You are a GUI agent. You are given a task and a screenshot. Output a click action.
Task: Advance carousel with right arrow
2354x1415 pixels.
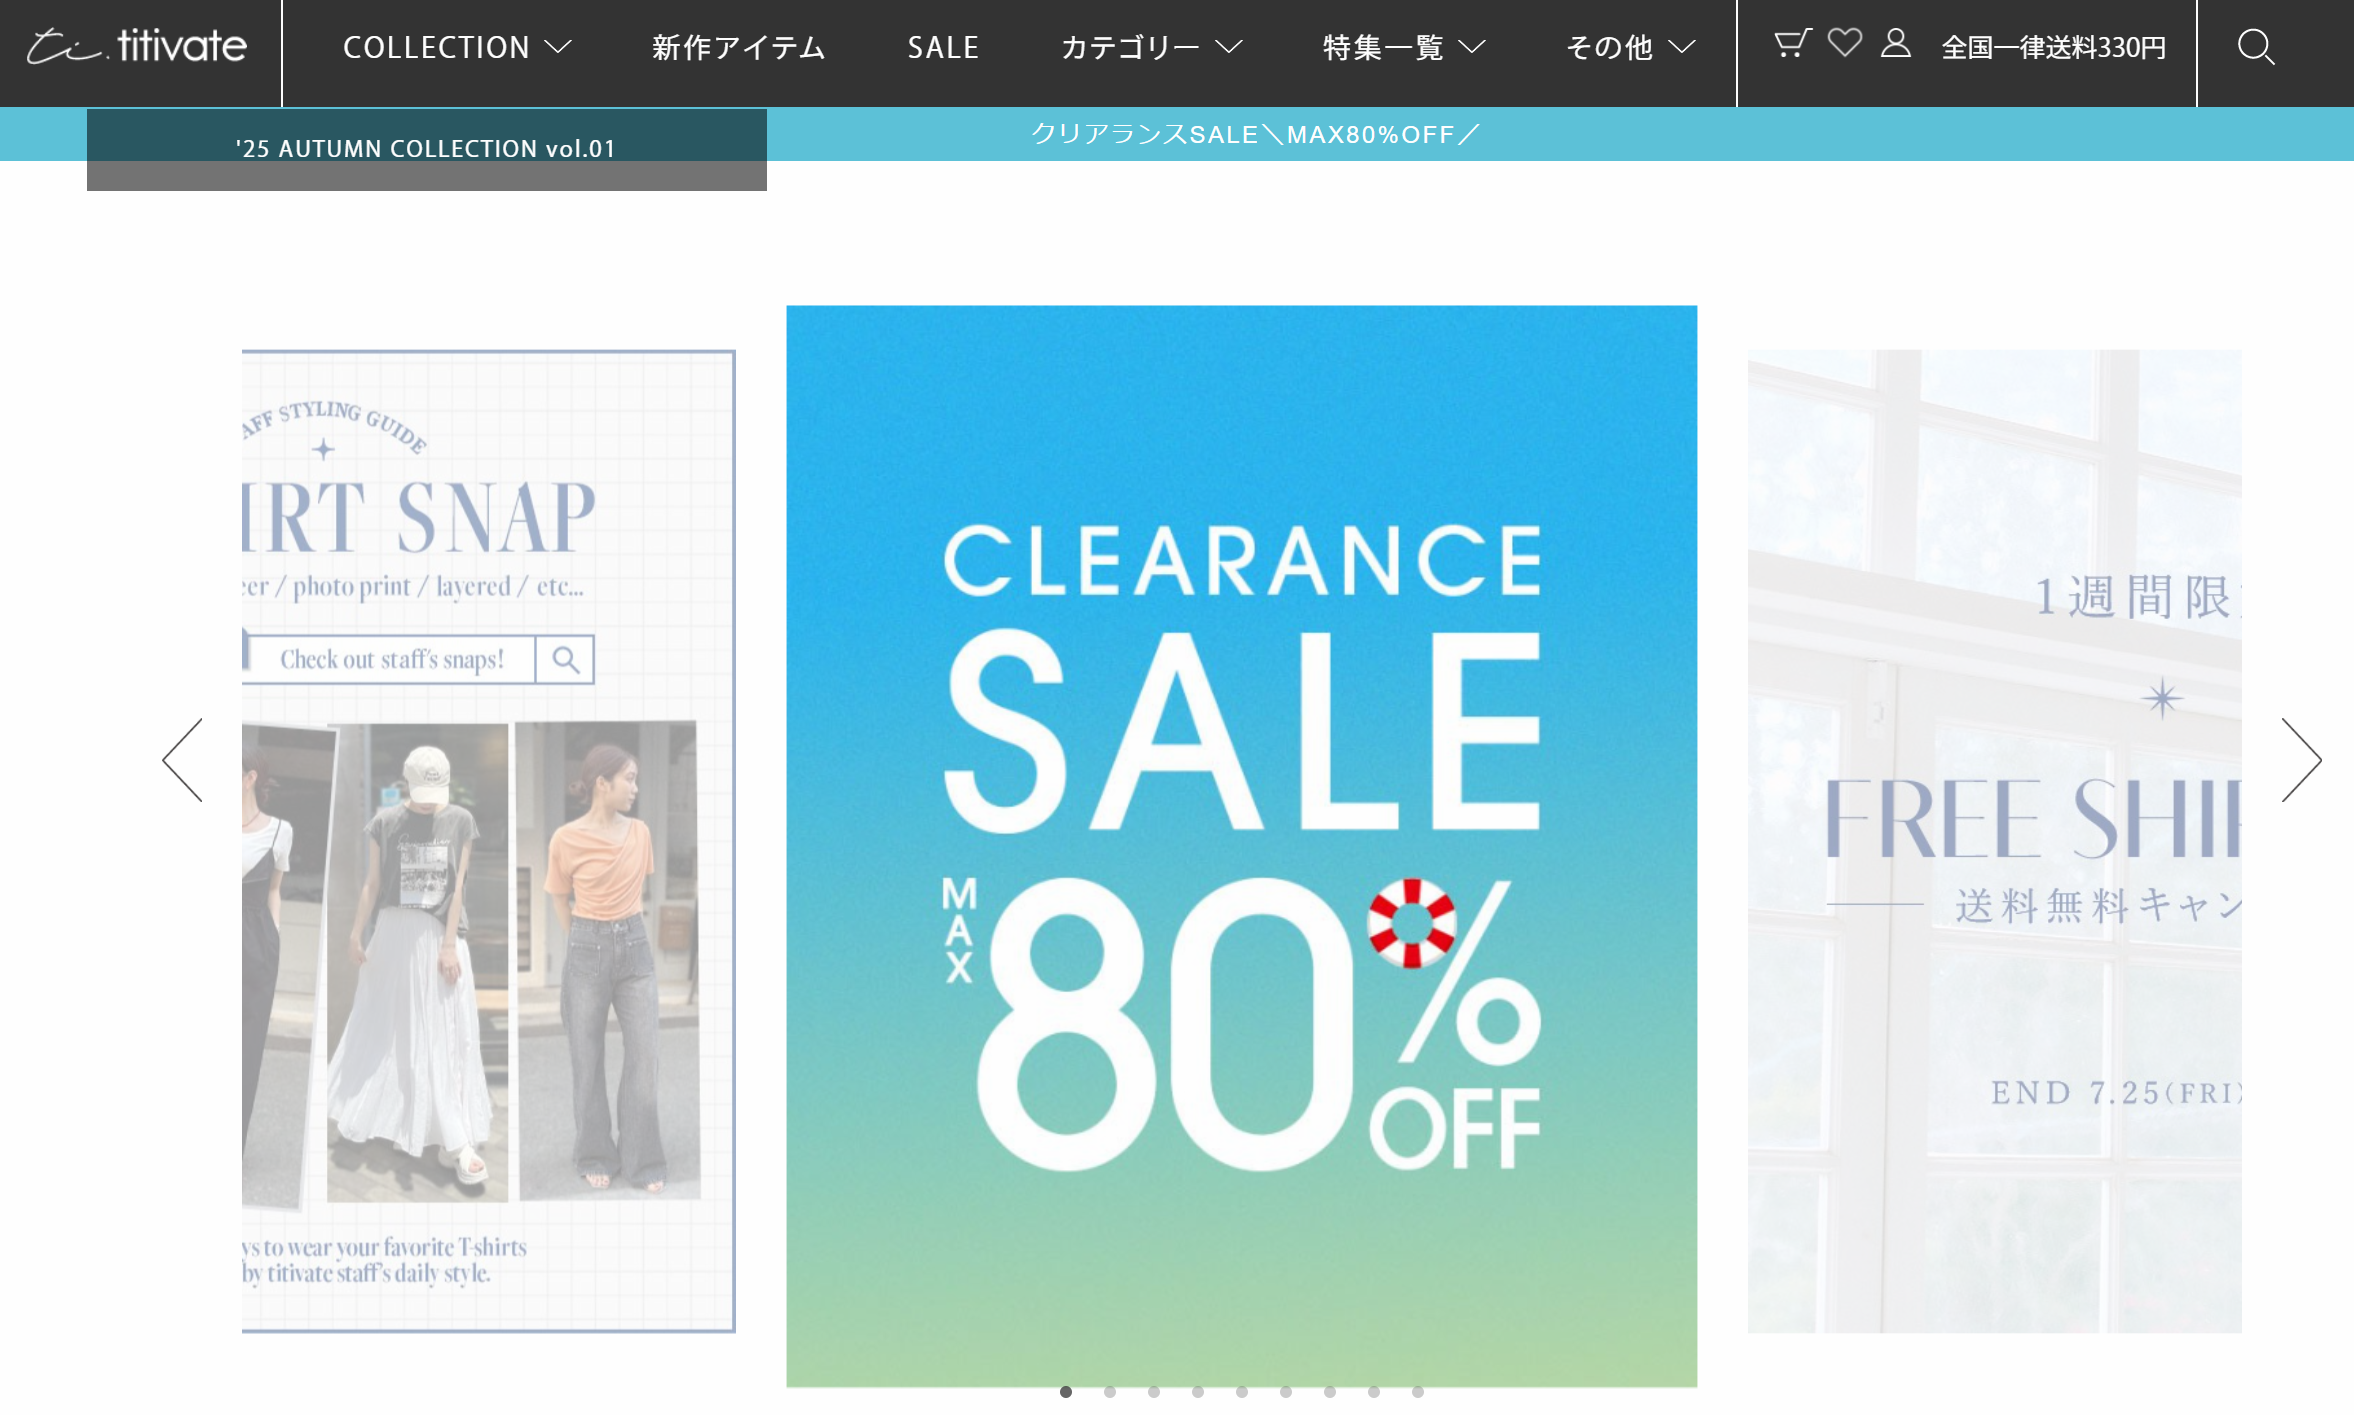(x=2300, y=759)
